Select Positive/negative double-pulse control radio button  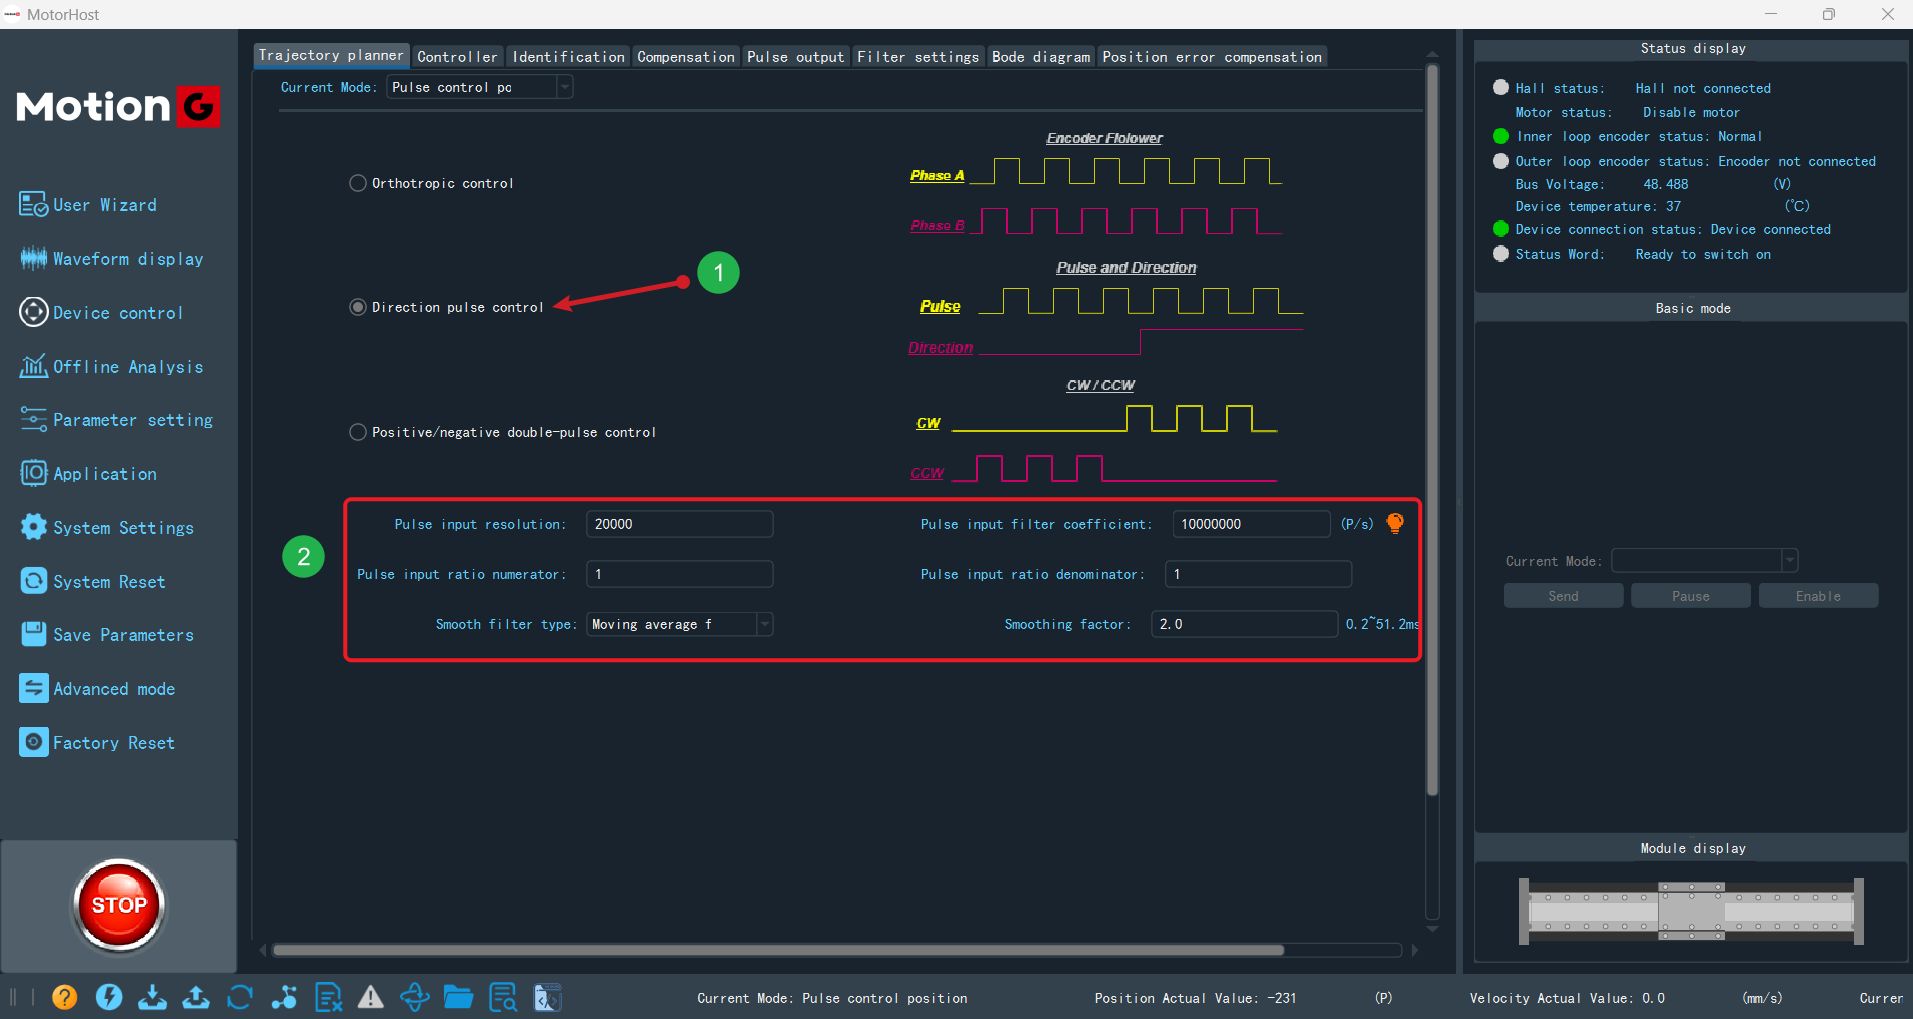pos(357,432)
